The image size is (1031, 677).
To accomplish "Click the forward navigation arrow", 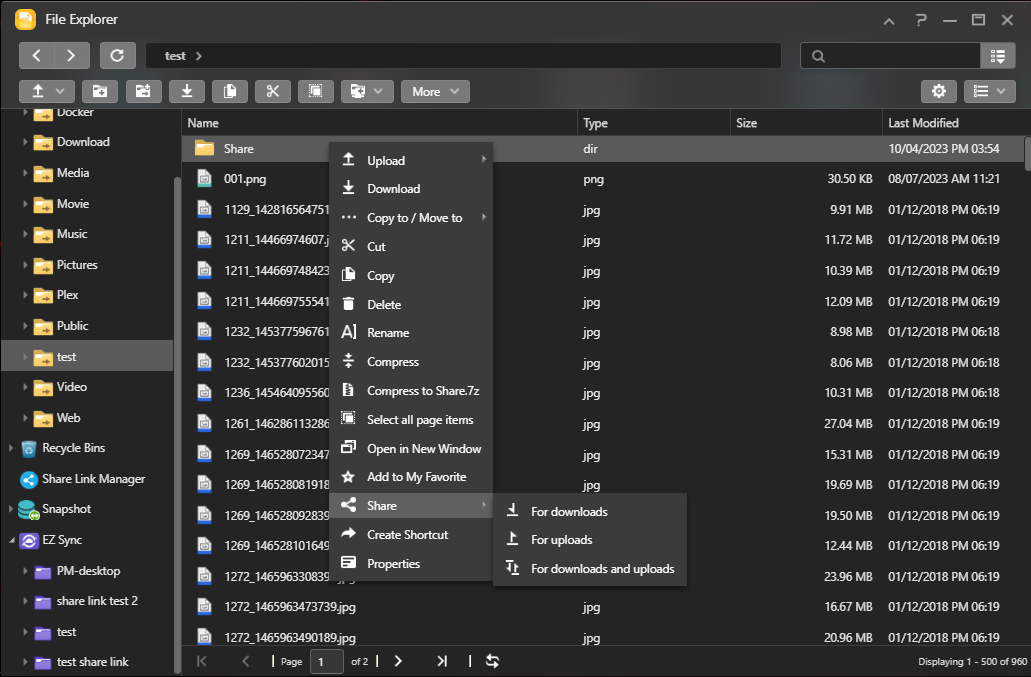I will (x=71, y=56).
